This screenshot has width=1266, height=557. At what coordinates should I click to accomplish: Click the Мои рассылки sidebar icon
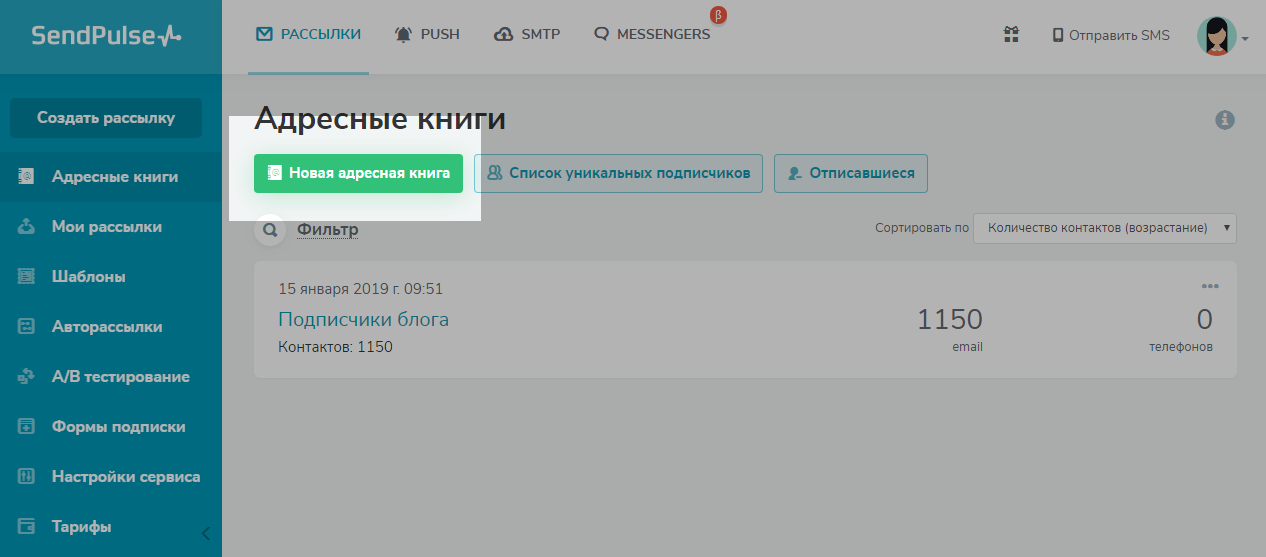[x=27, y=227]
